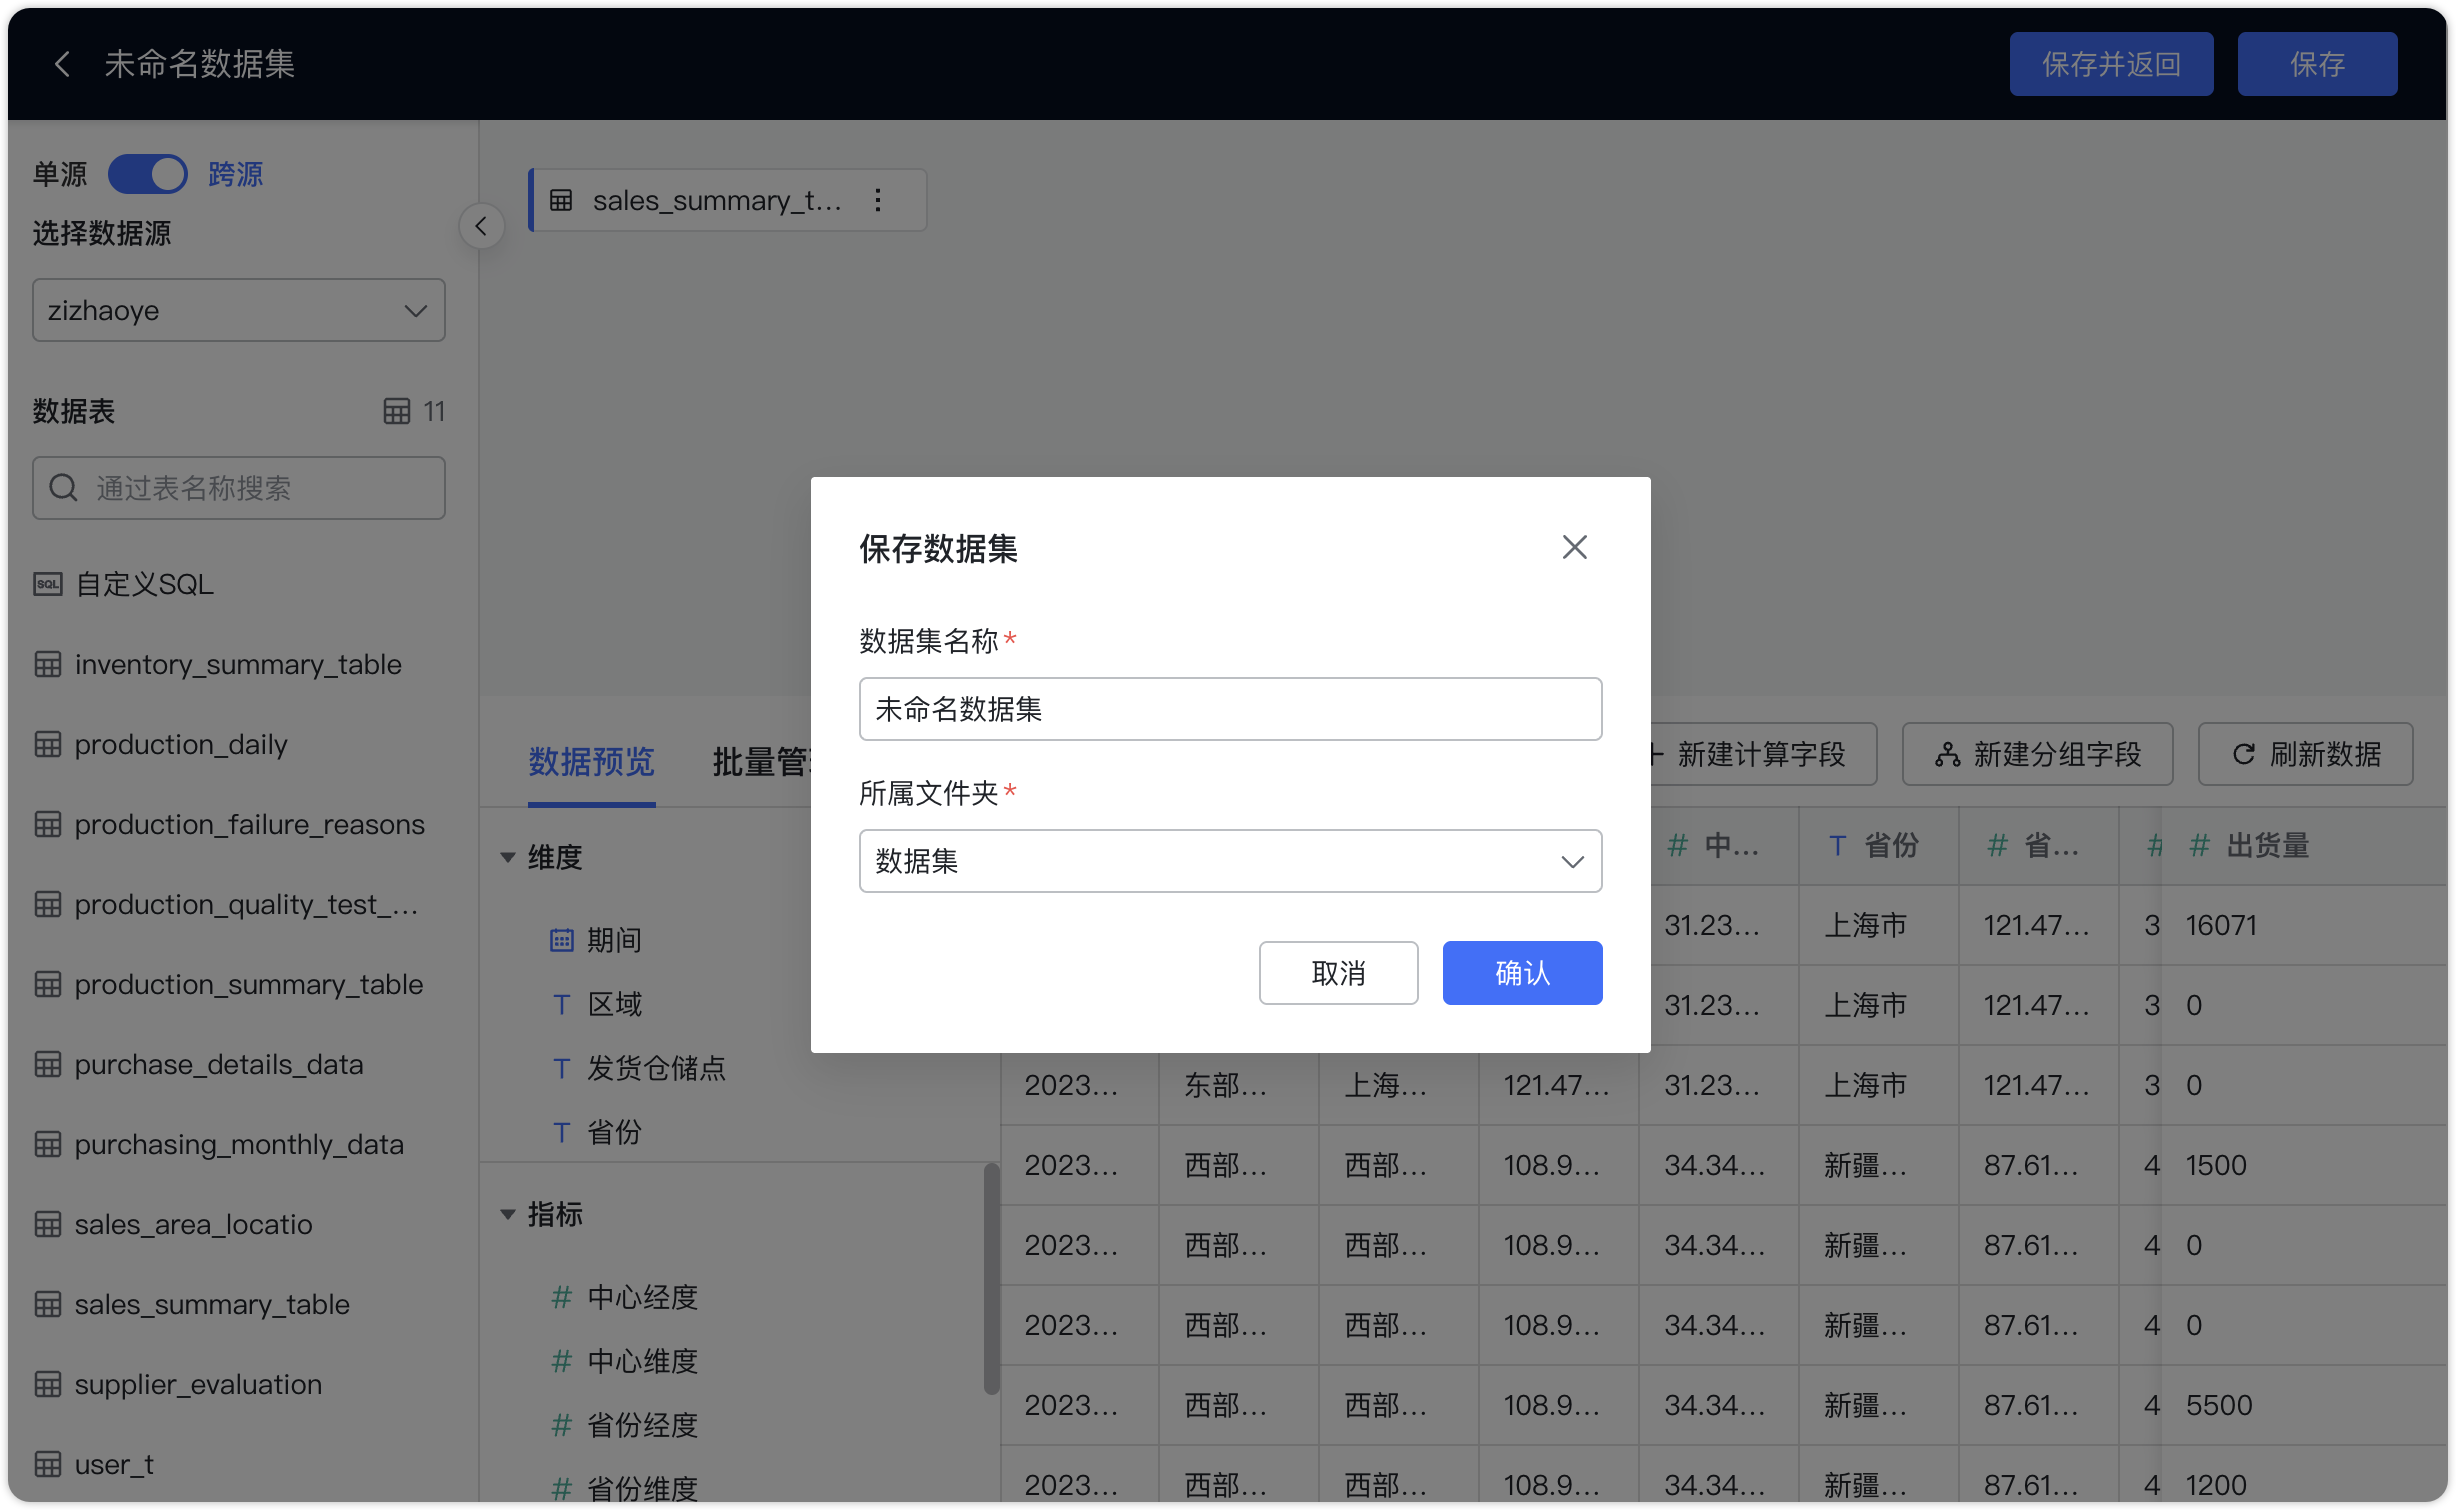
Task: Click production_quality_test table icon
Action: pos(48,904)
